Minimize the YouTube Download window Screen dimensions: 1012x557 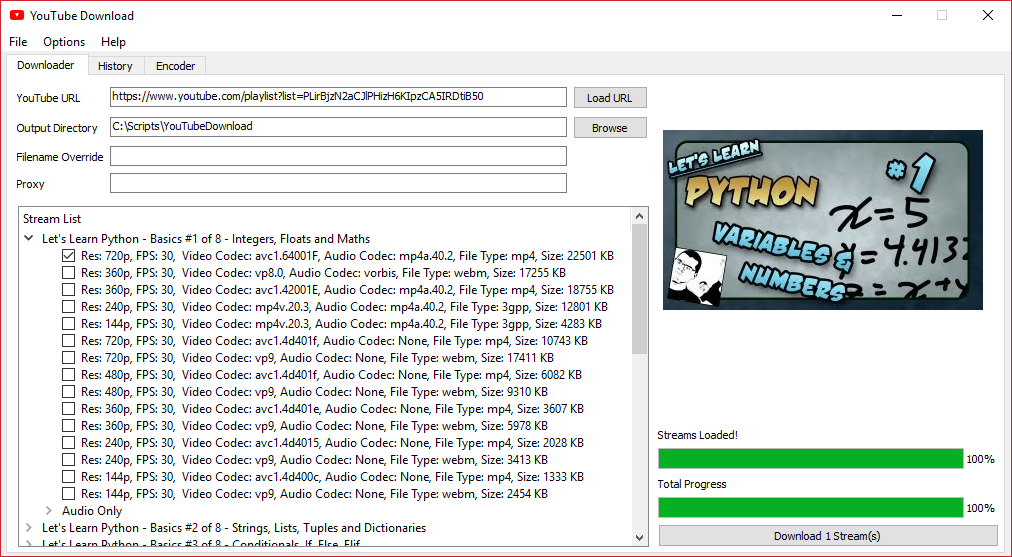tap(896, 15)
